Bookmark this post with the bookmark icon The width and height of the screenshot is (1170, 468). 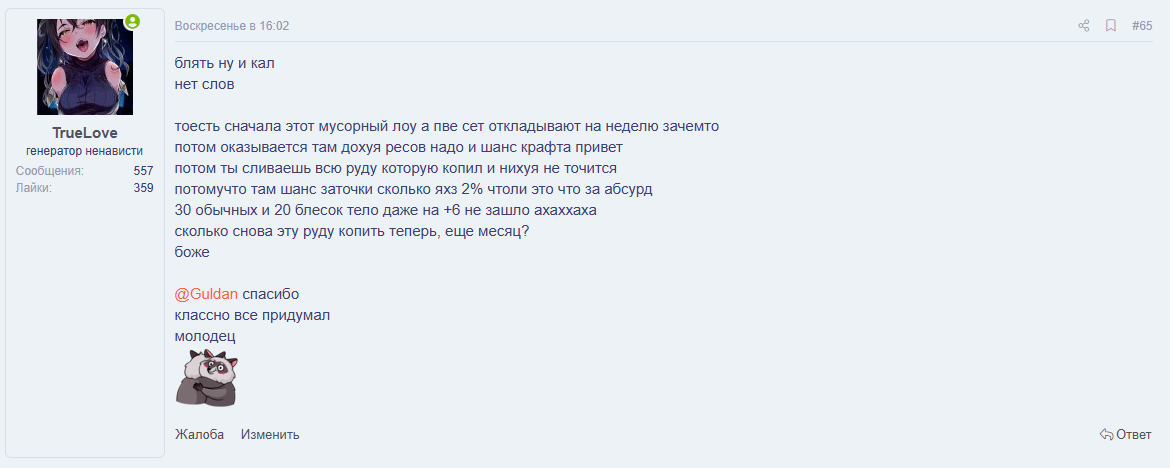[x=1110, y=26]
